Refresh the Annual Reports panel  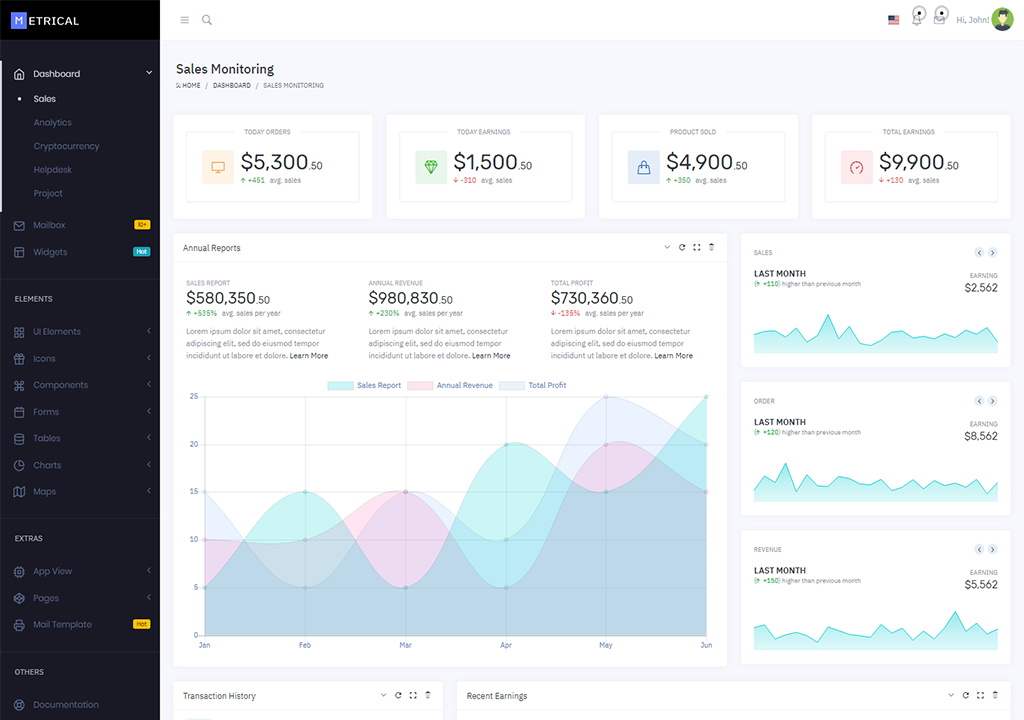tap(682, 247)
